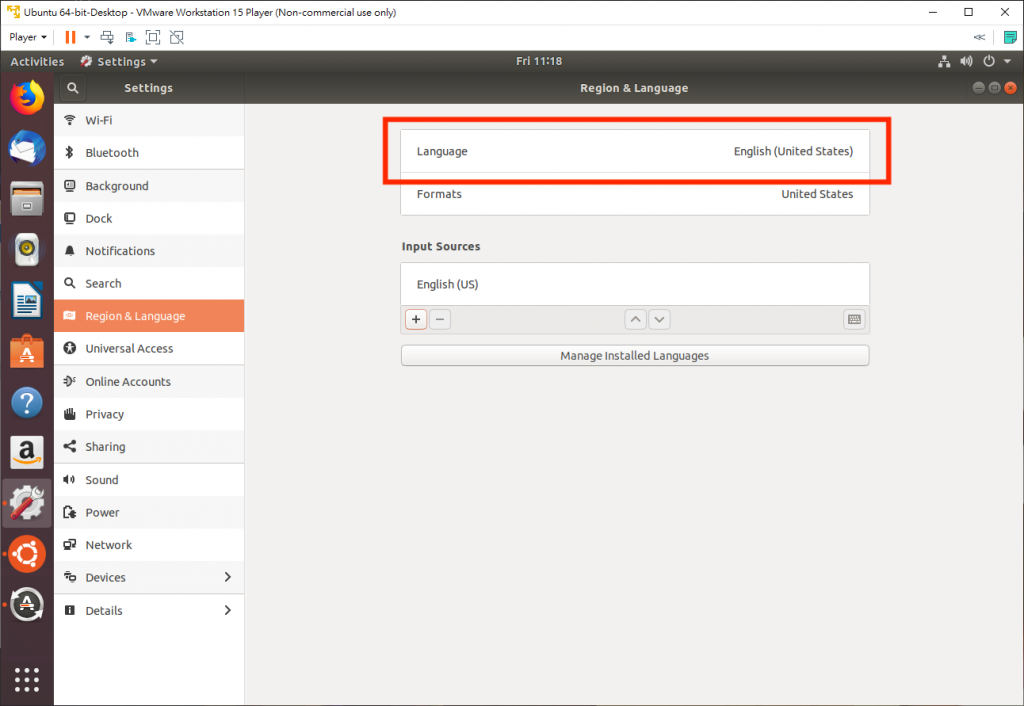
Task: Open Software Updater from the dock
Action: pos(27,604)
